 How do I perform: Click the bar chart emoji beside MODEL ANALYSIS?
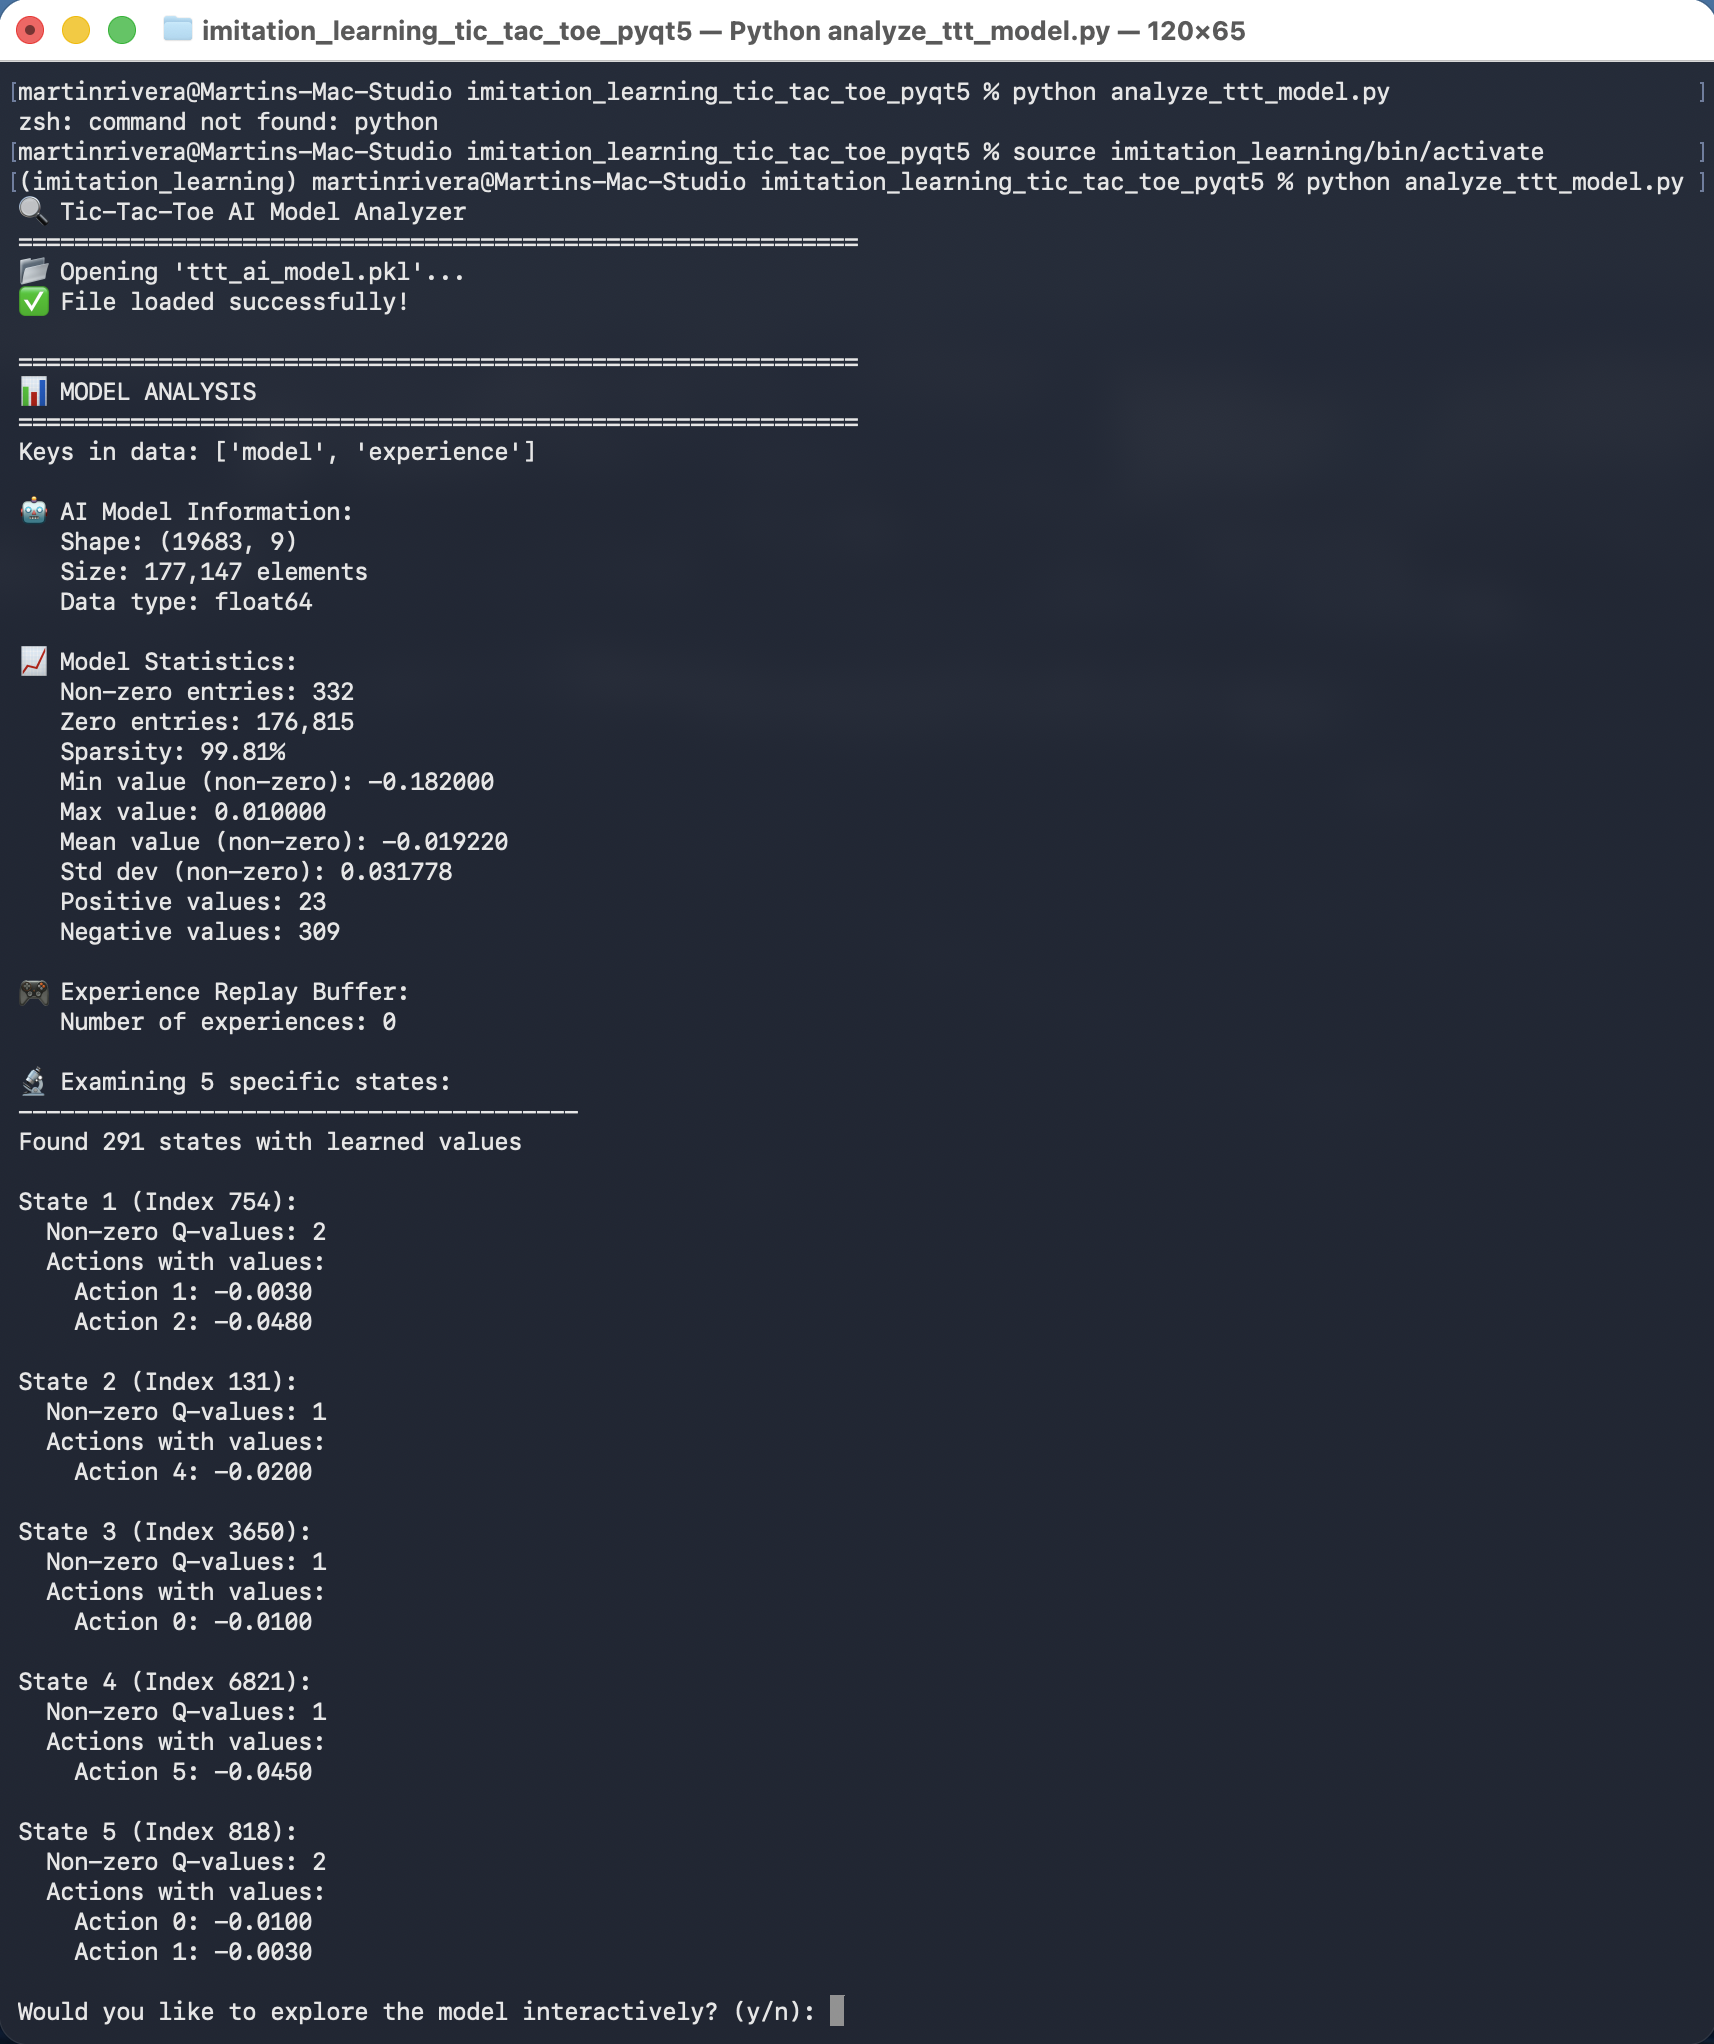[33, 391]
